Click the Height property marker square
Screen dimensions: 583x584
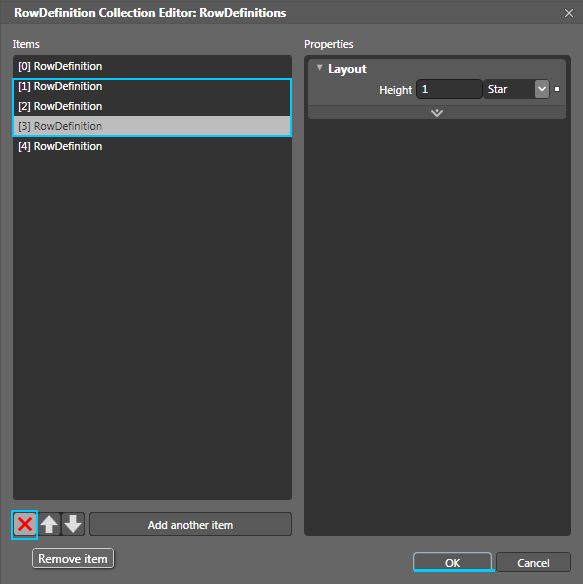point(557,89)
